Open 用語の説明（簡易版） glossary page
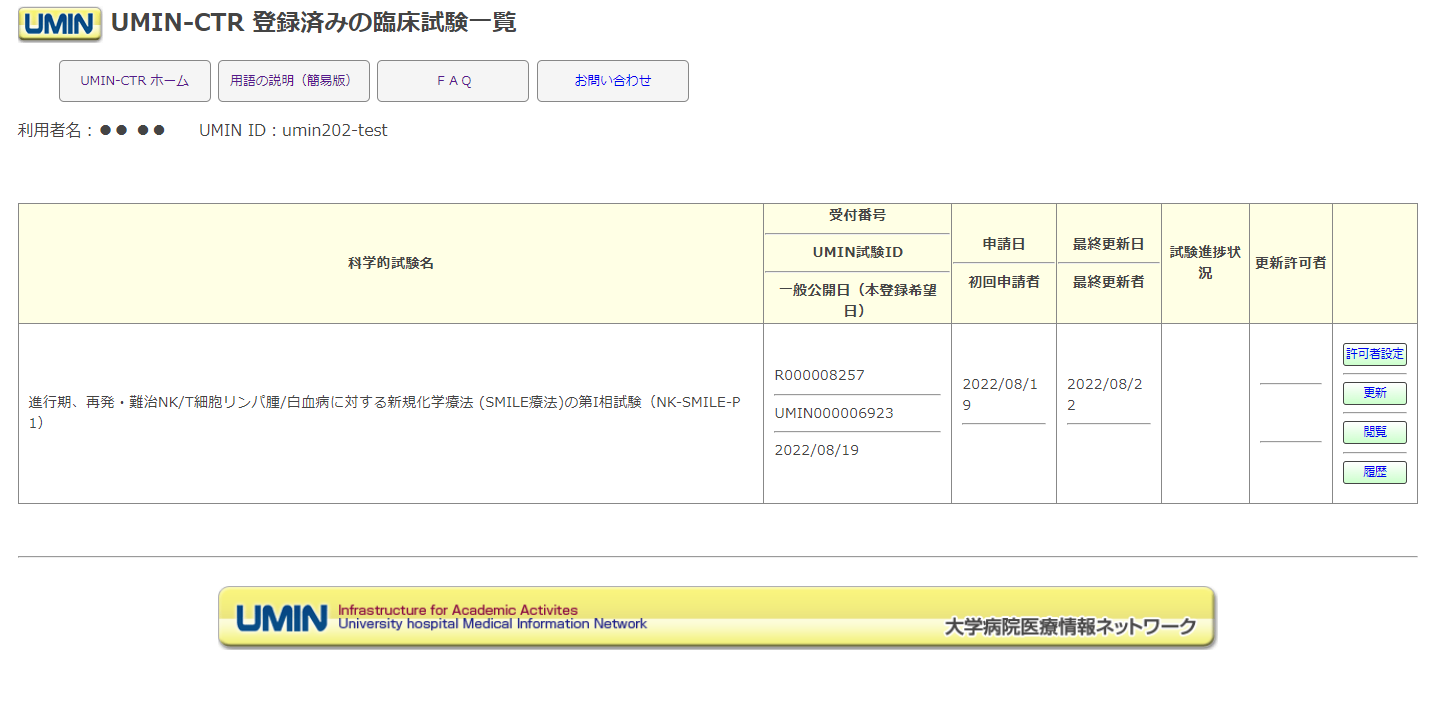 (x=293, y=81)
